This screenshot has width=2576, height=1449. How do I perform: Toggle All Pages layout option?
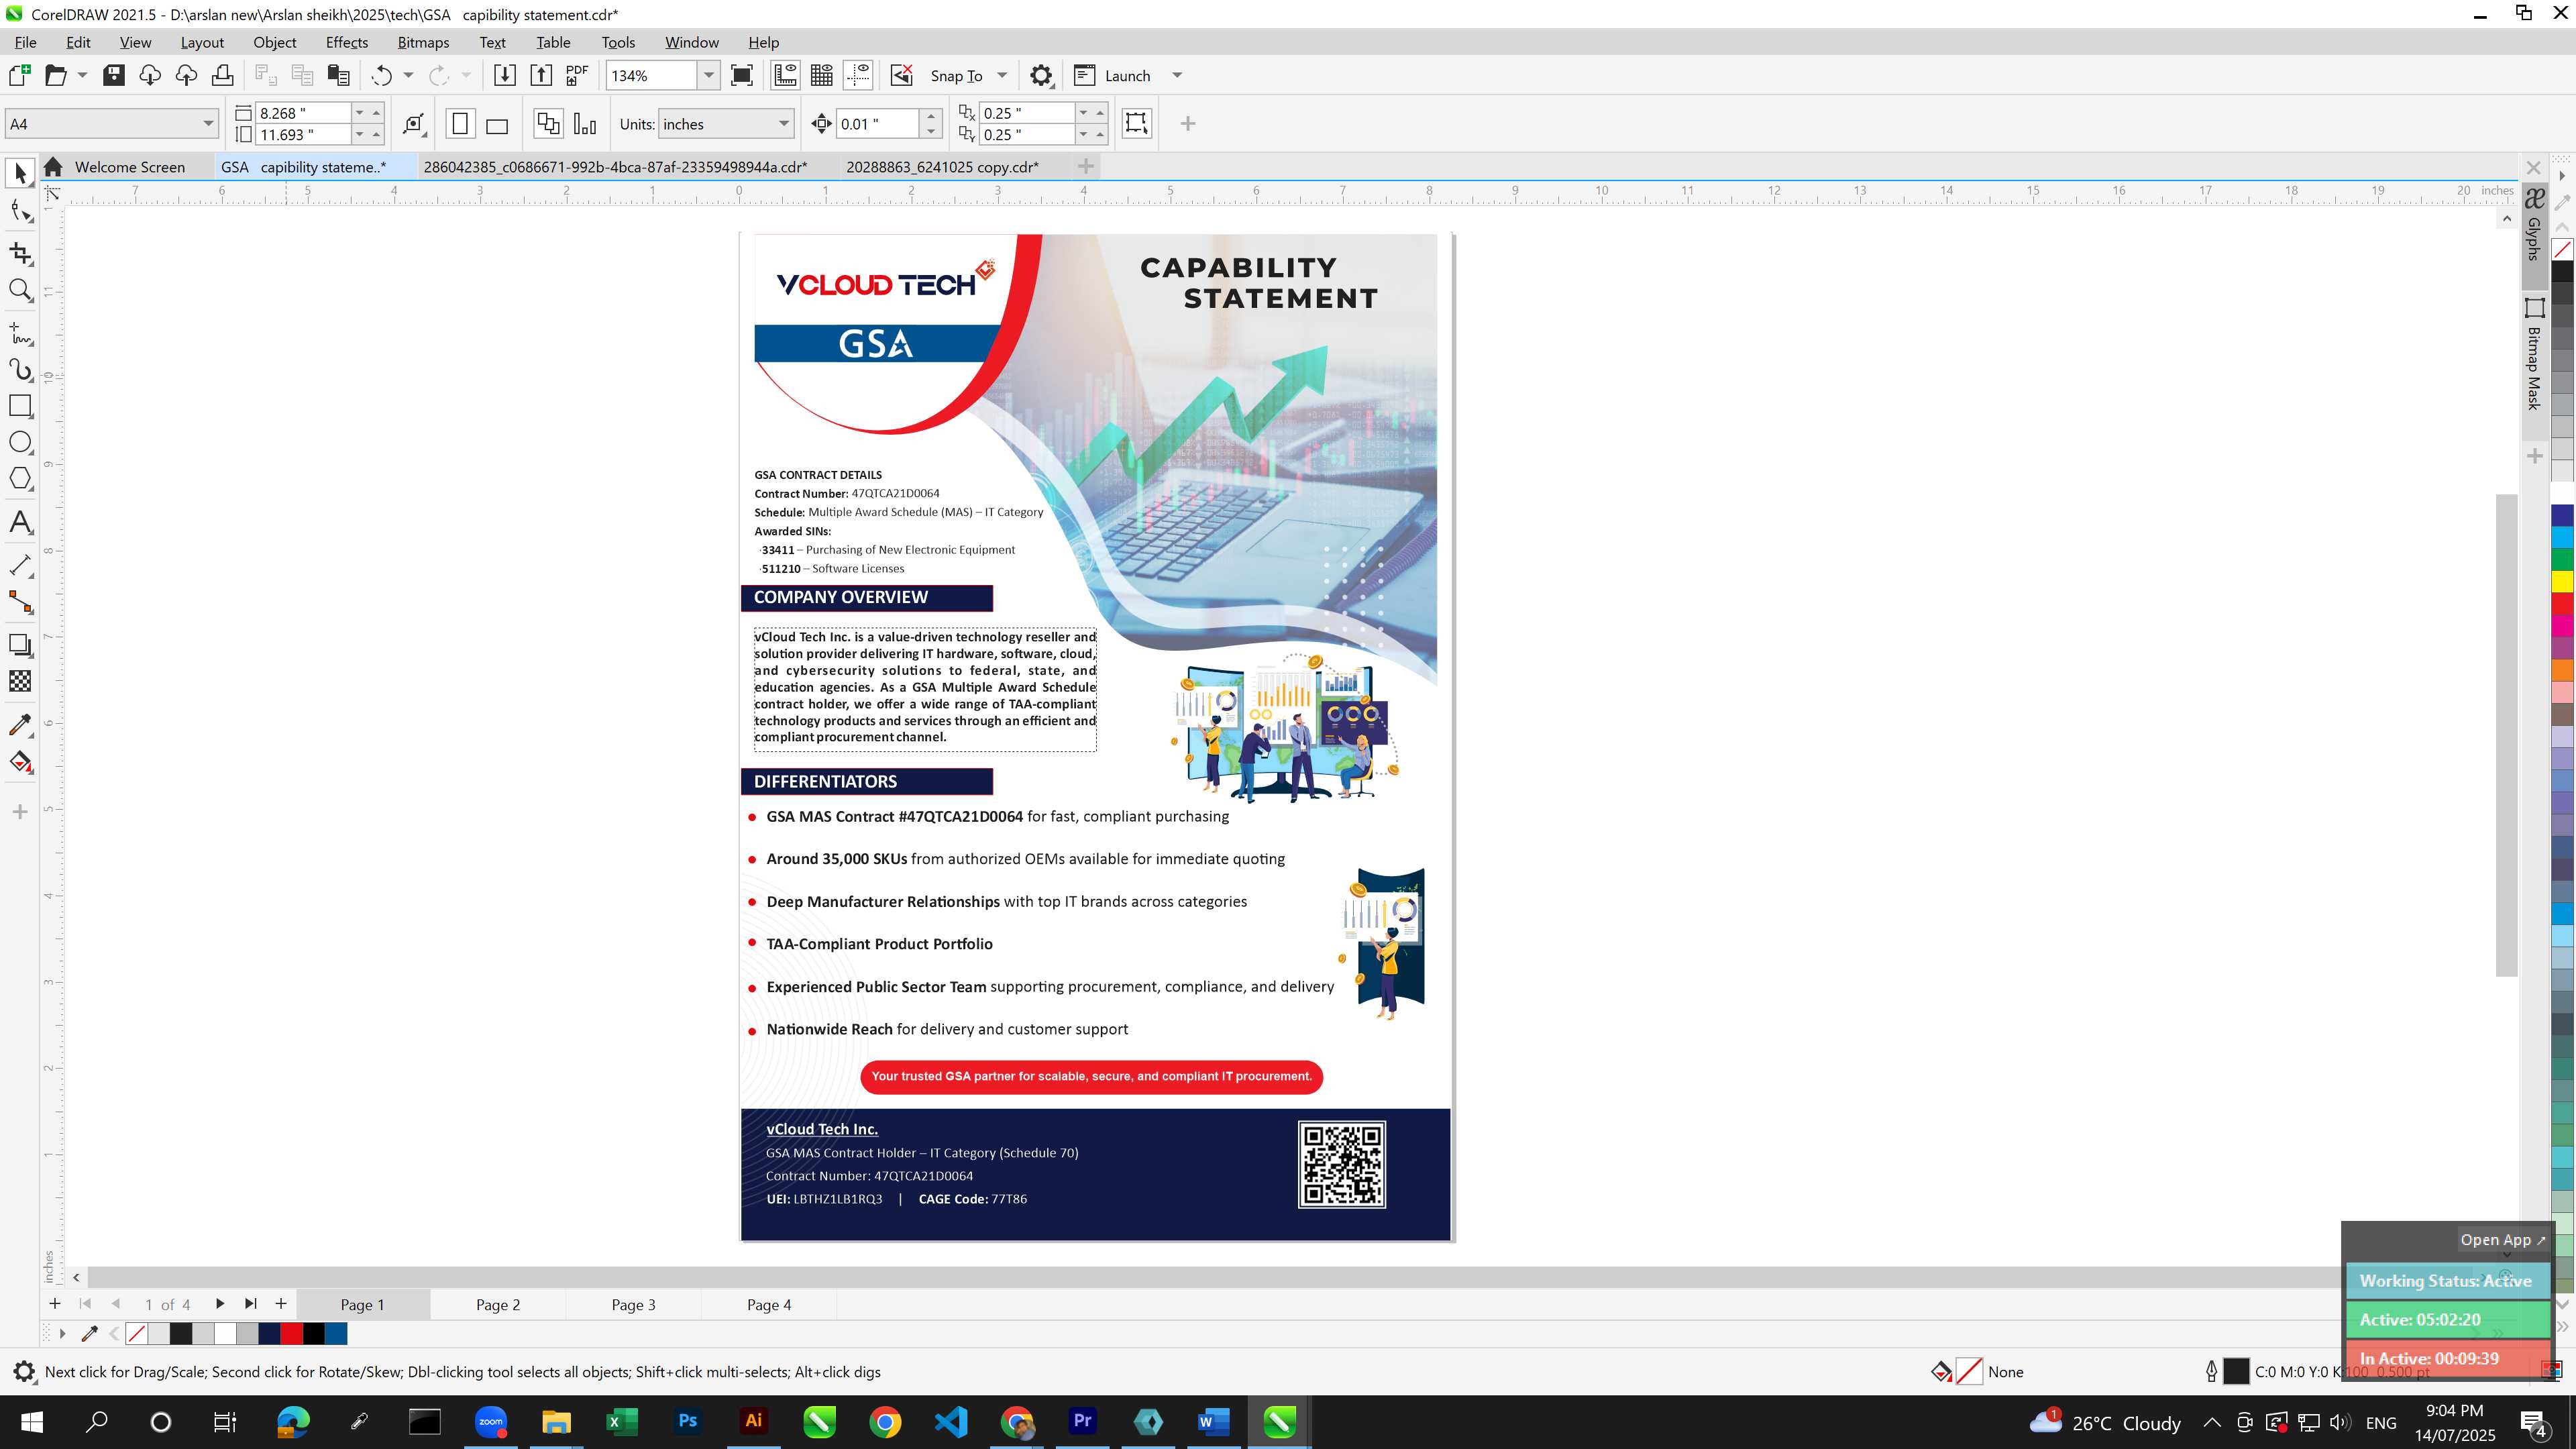(x=548, y=124)
